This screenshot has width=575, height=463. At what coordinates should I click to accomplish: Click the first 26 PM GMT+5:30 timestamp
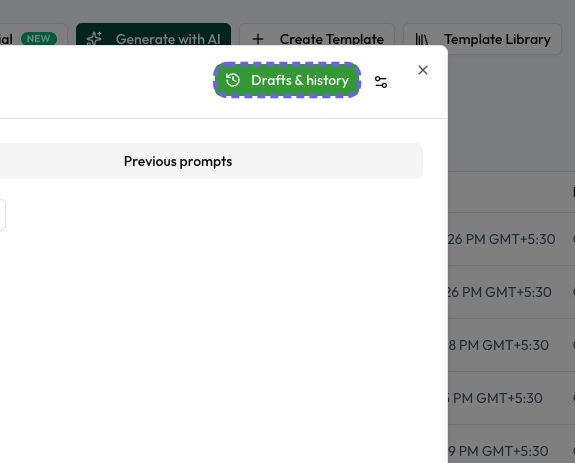(x=502, y=239)
